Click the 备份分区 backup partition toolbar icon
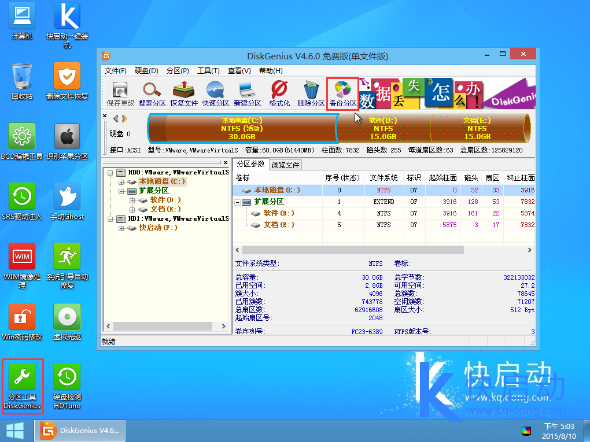 tap(343, 94)
